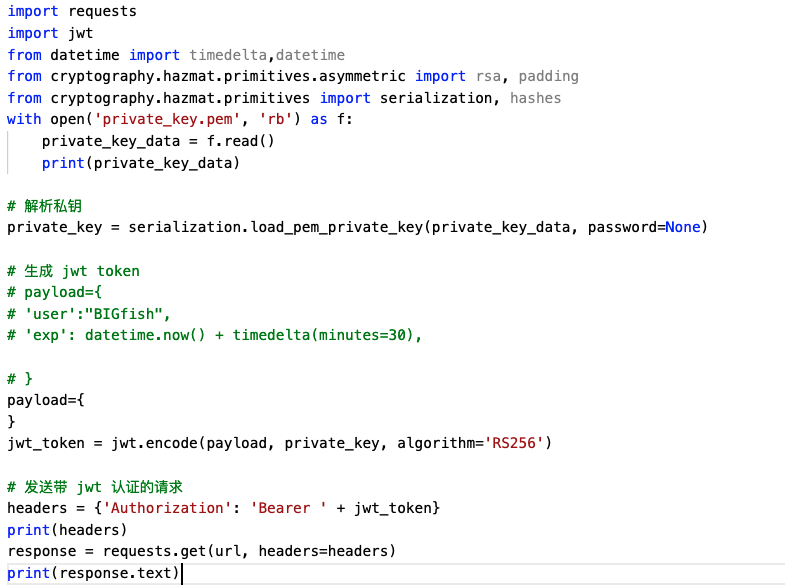Click 'requests.get(url, headers=headers)' call
Screen dimensions: 785x587
249,551
